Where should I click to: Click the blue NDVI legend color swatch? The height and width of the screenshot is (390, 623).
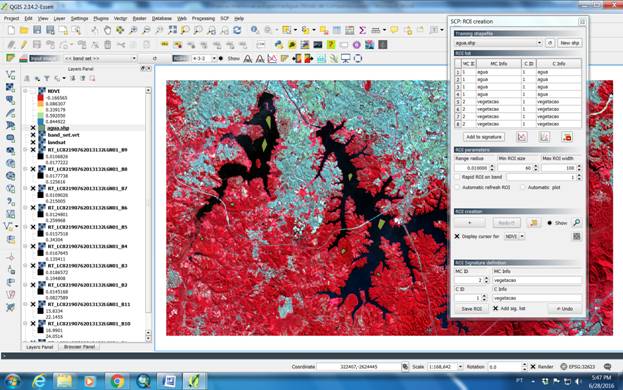(41, 122)
